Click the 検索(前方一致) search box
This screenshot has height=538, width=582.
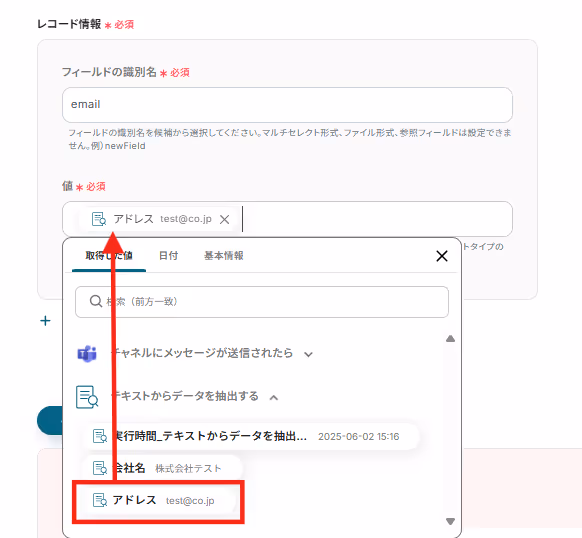pyautogui.click(x=262, y=301)
